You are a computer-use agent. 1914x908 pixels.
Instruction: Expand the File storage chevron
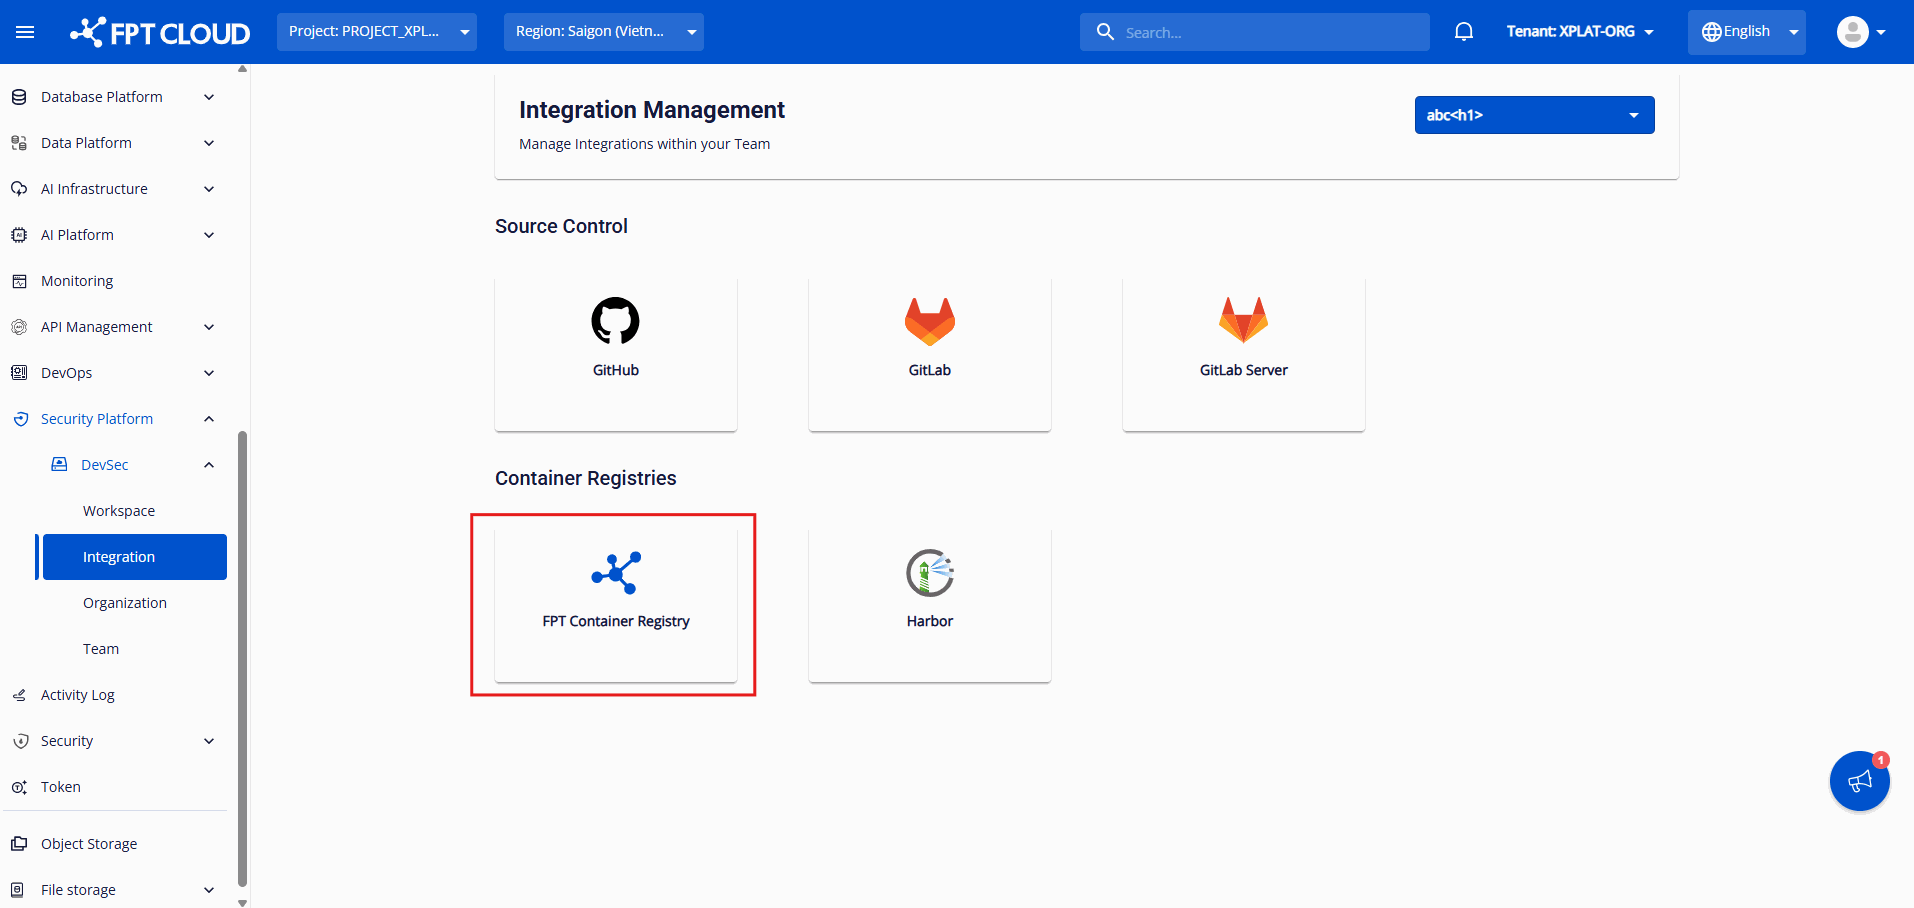209,890
